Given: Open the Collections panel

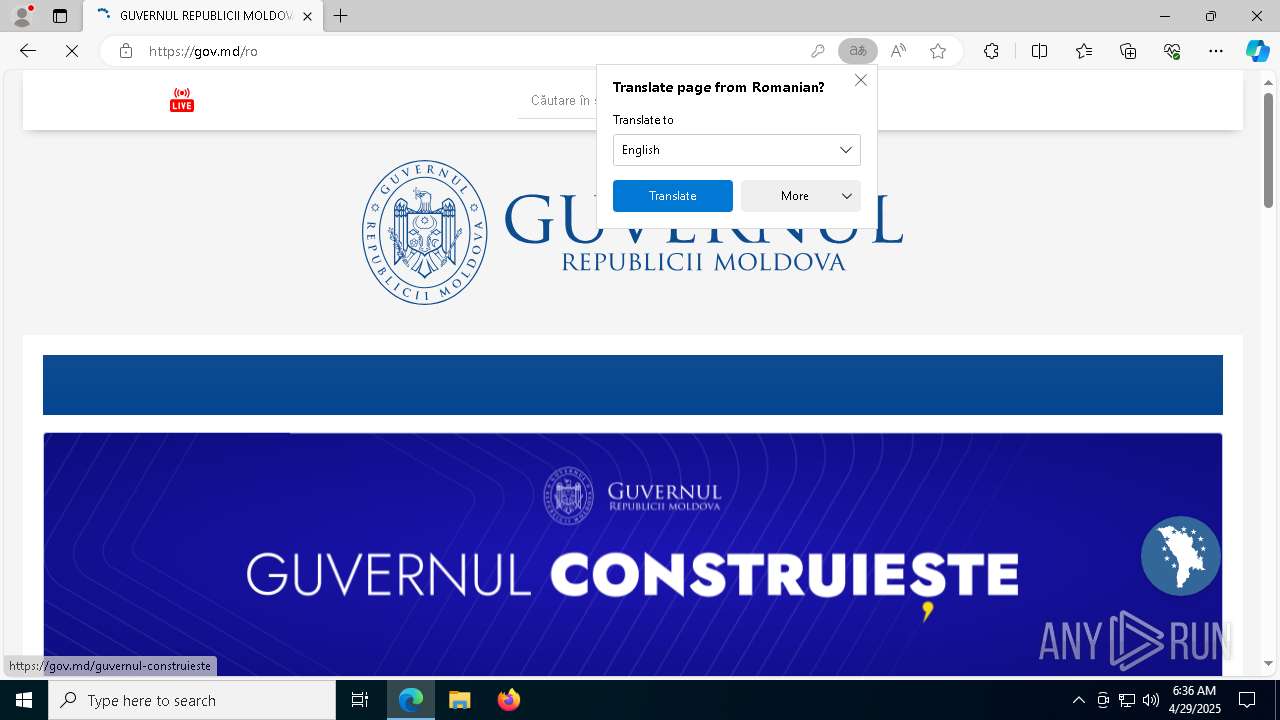Looking at the screenshot, I should 1128,51.
